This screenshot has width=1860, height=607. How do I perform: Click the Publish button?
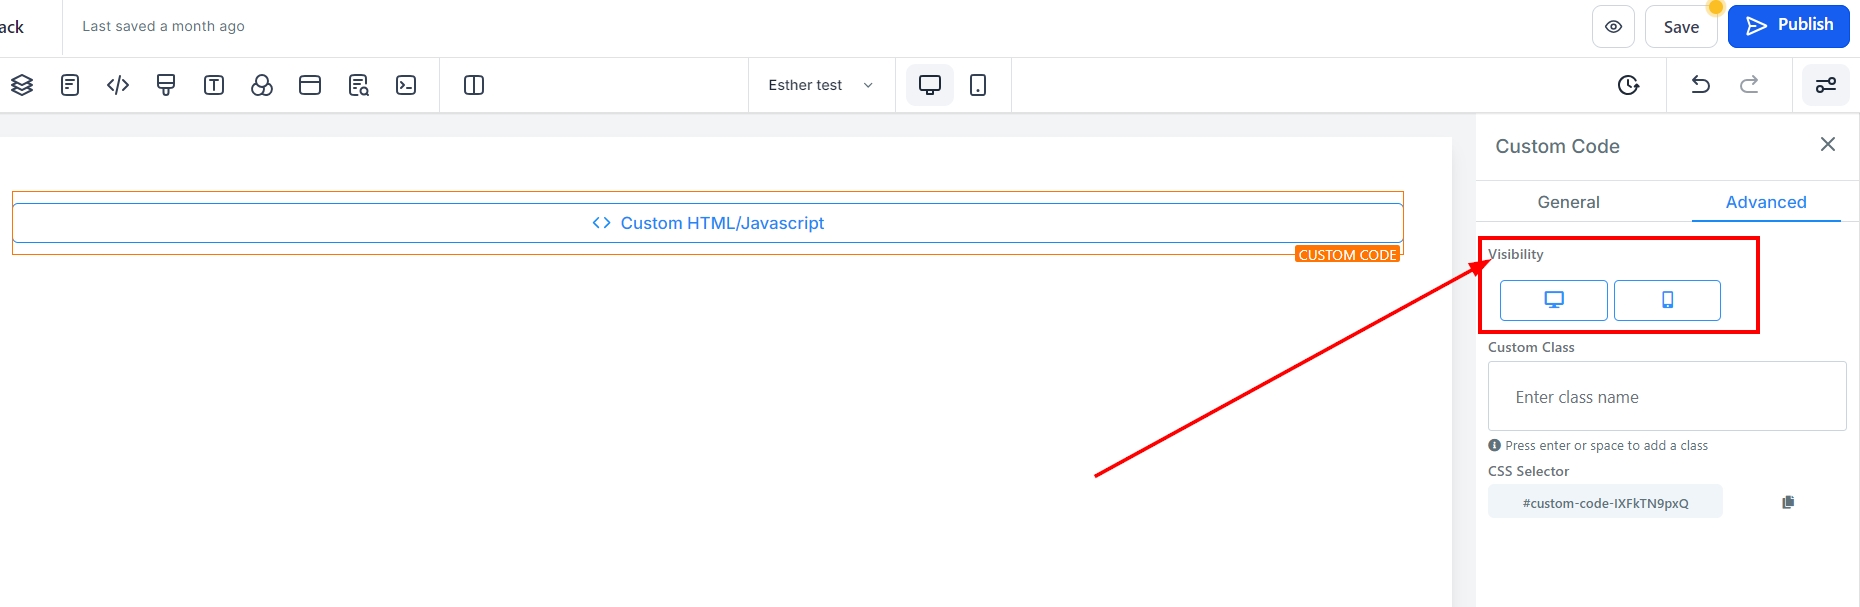point(1788,26)
